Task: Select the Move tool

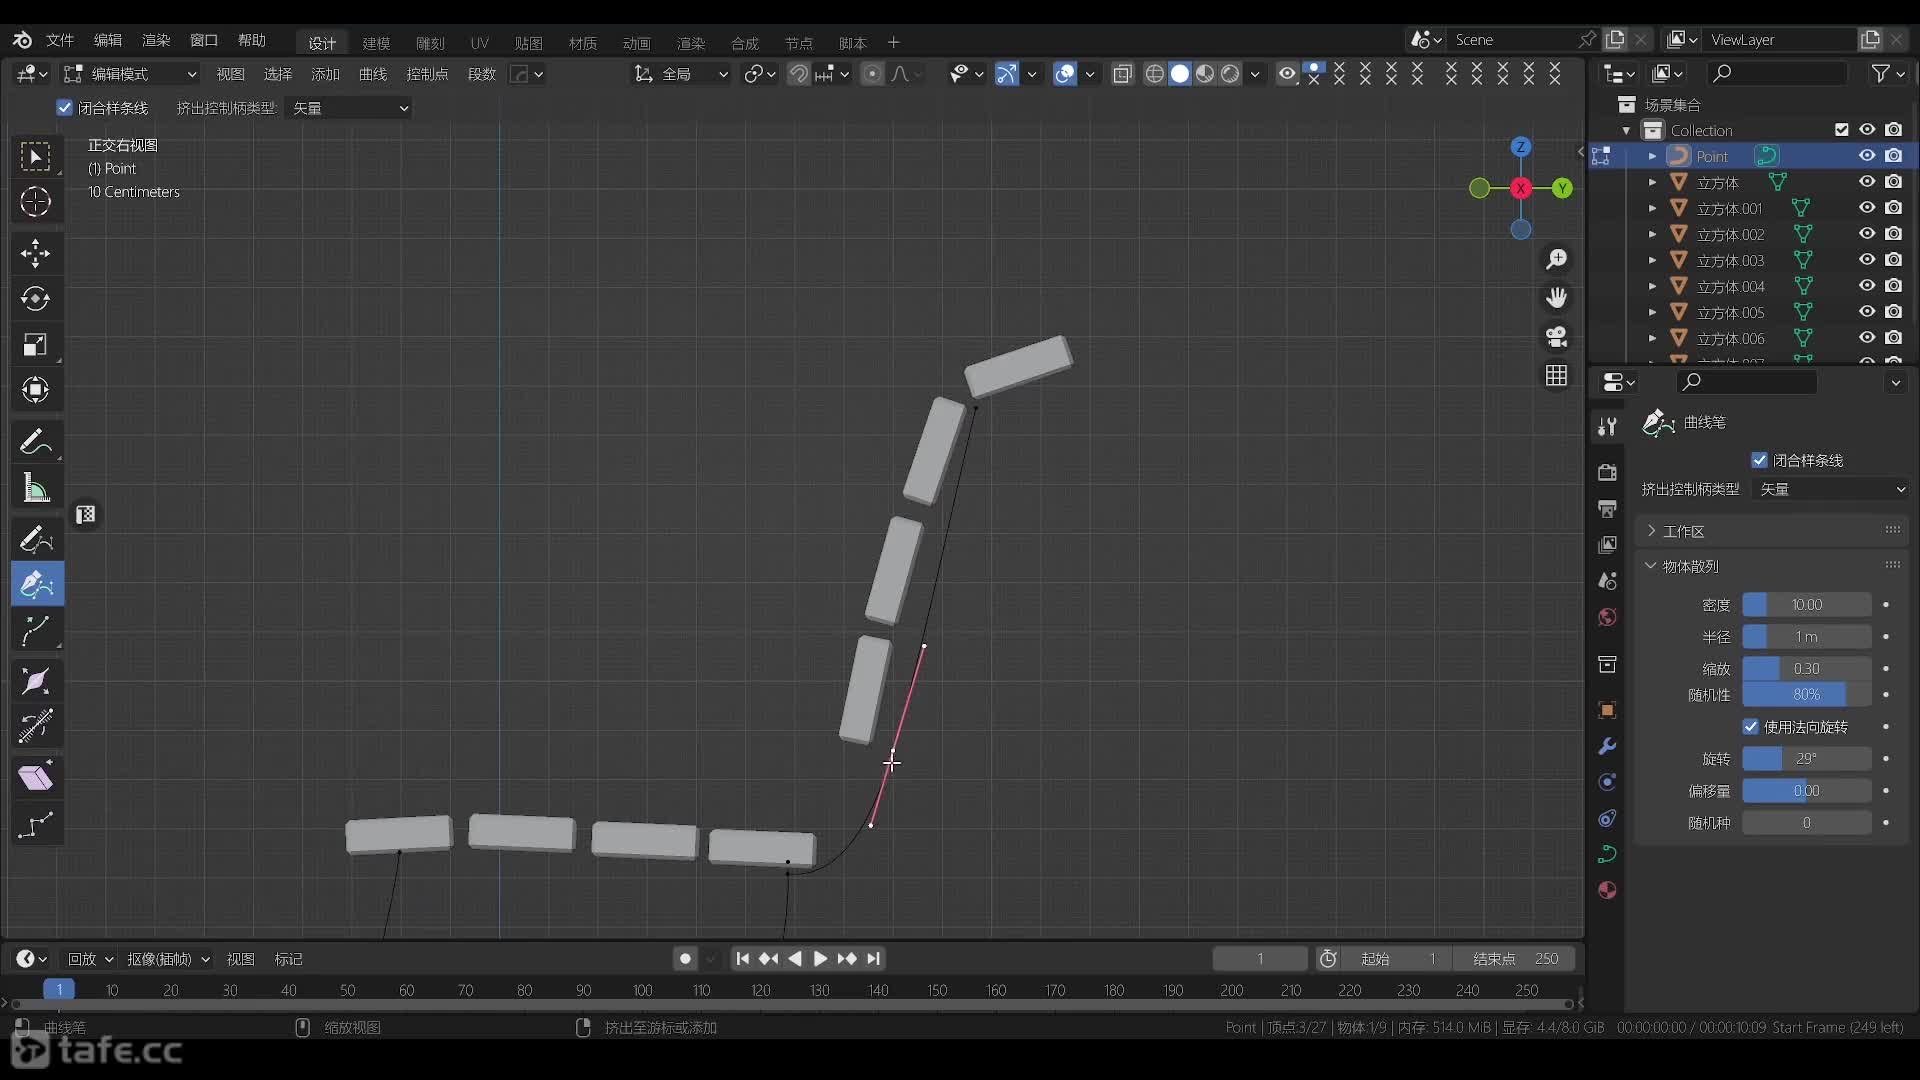Action: click(36, 254)
